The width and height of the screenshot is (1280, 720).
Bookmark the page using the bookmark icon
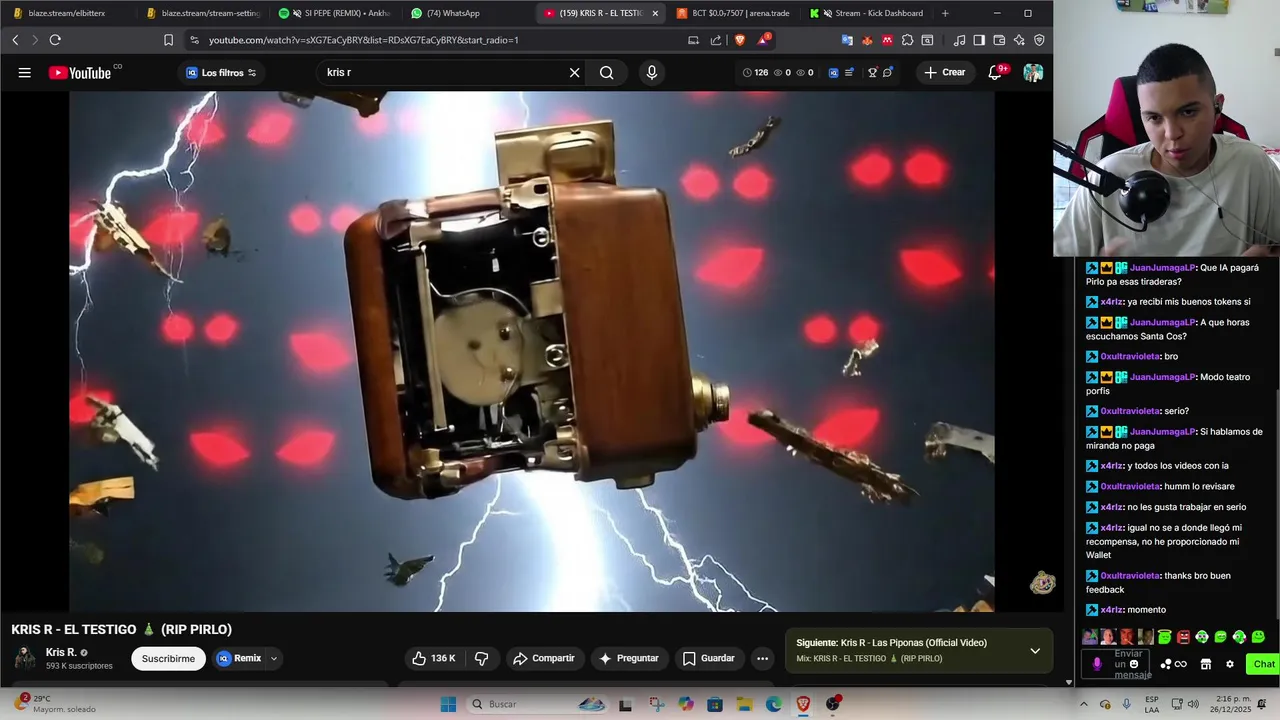point(168,40)
